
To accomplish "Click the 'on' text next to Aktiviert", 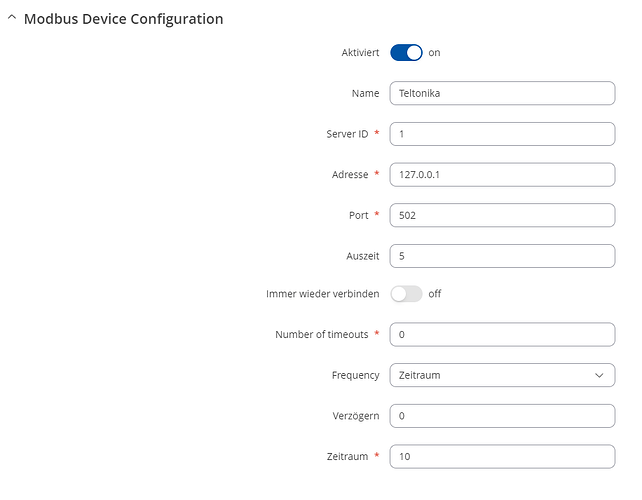I will (434, 52).
